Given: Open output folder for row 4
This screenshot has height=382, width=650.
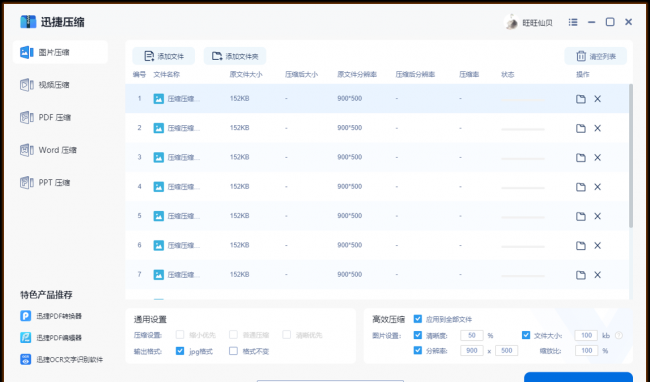Looking at the screenshot, I should (581, 187).
